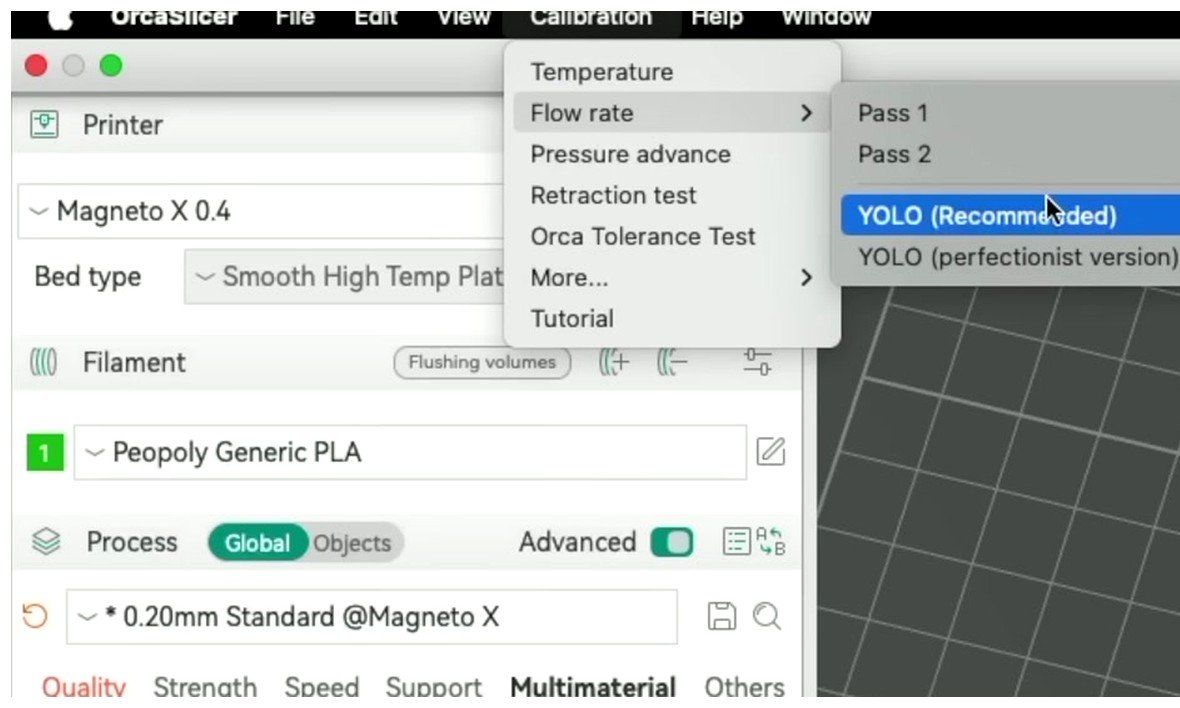Open the Apple menu
Viewport: 1180px width, 708px height.
pos(61,20)
